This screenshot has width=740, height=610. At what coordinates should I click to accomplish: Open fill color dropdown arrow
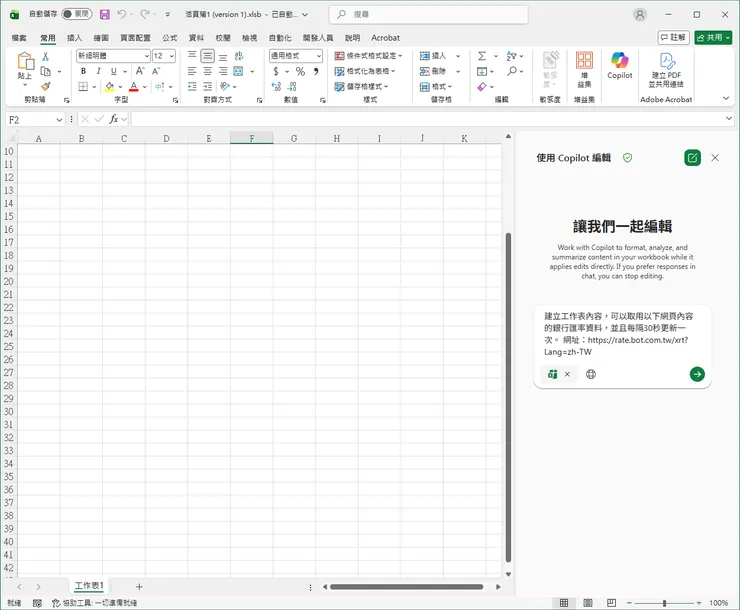click(120, 87)
